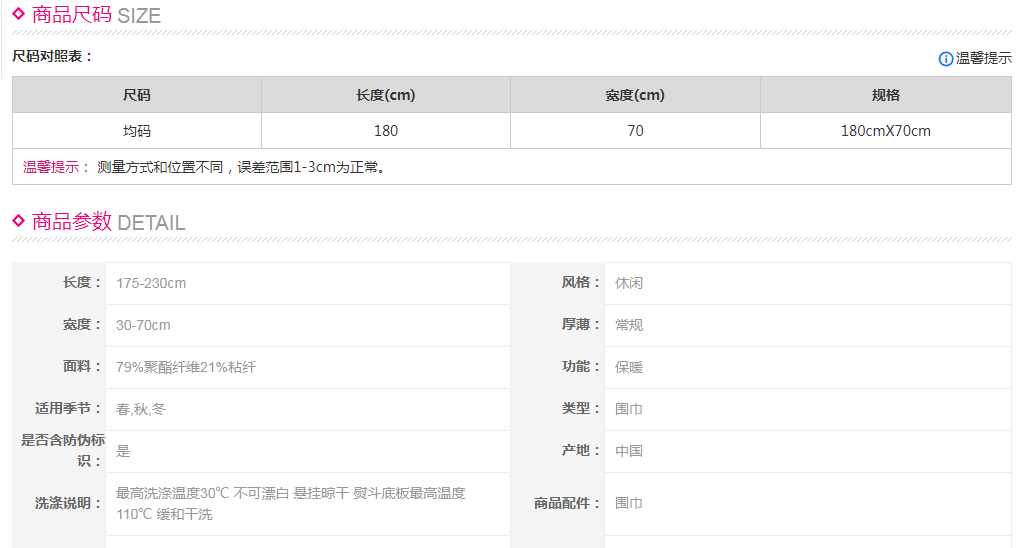1023x548 pixels.
Task: Select the 中国 origin value
Action: point(629,451)
